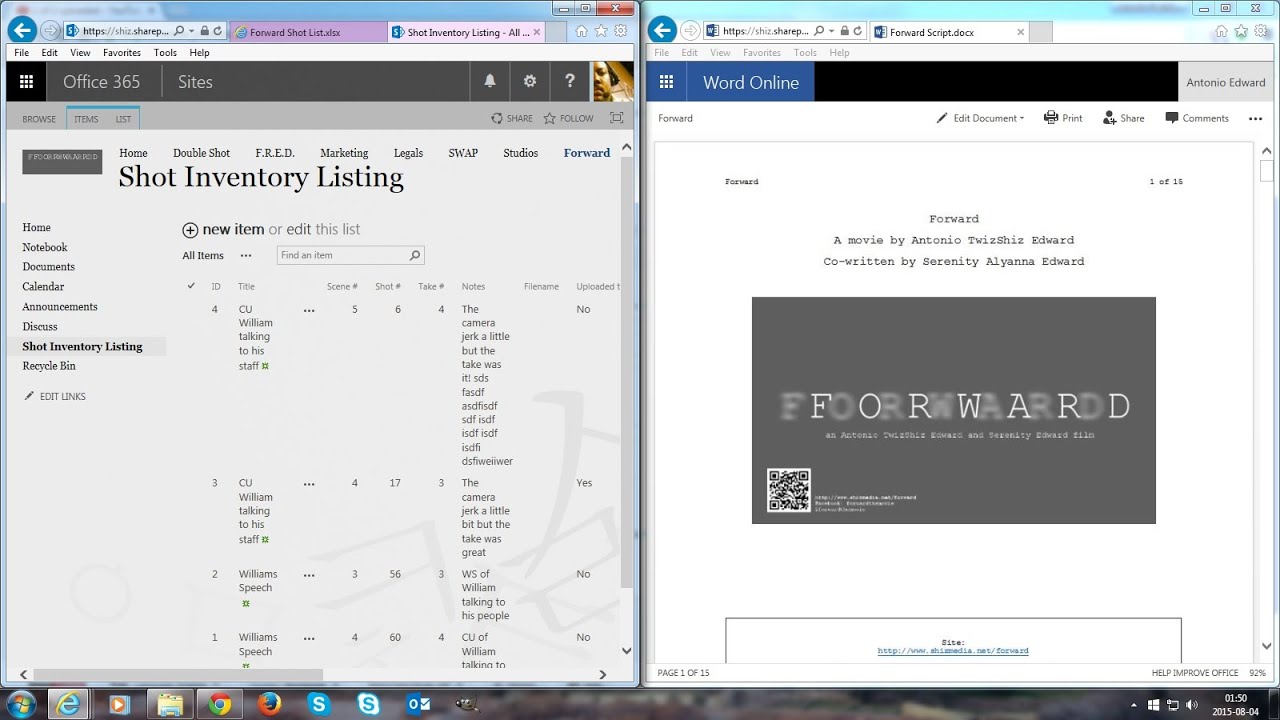Viewport: 1280px width, 720px height.
Task: Open notifications bell in Office 365 bar
Action: click(490, 82)
